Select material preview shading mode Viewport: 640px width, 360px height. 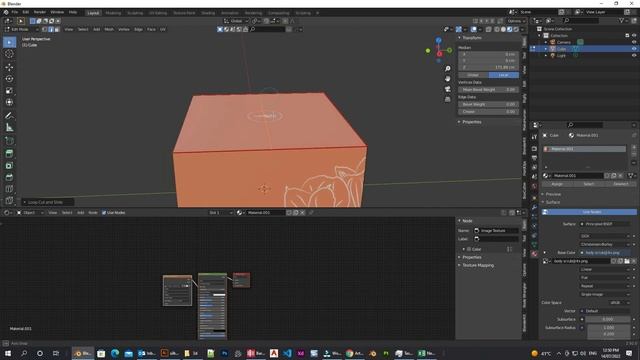click(x=510, y=29)
